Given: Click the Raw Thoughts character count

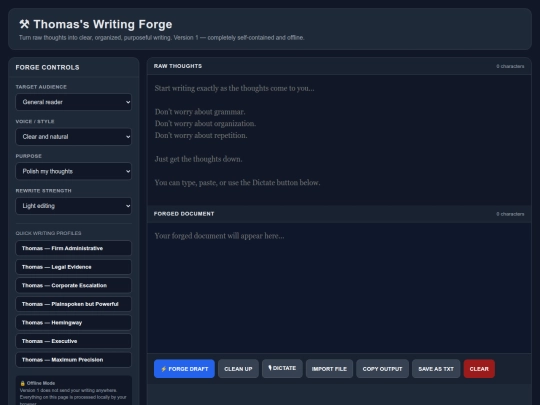Looking at the screenshot, I should point(510,66).
